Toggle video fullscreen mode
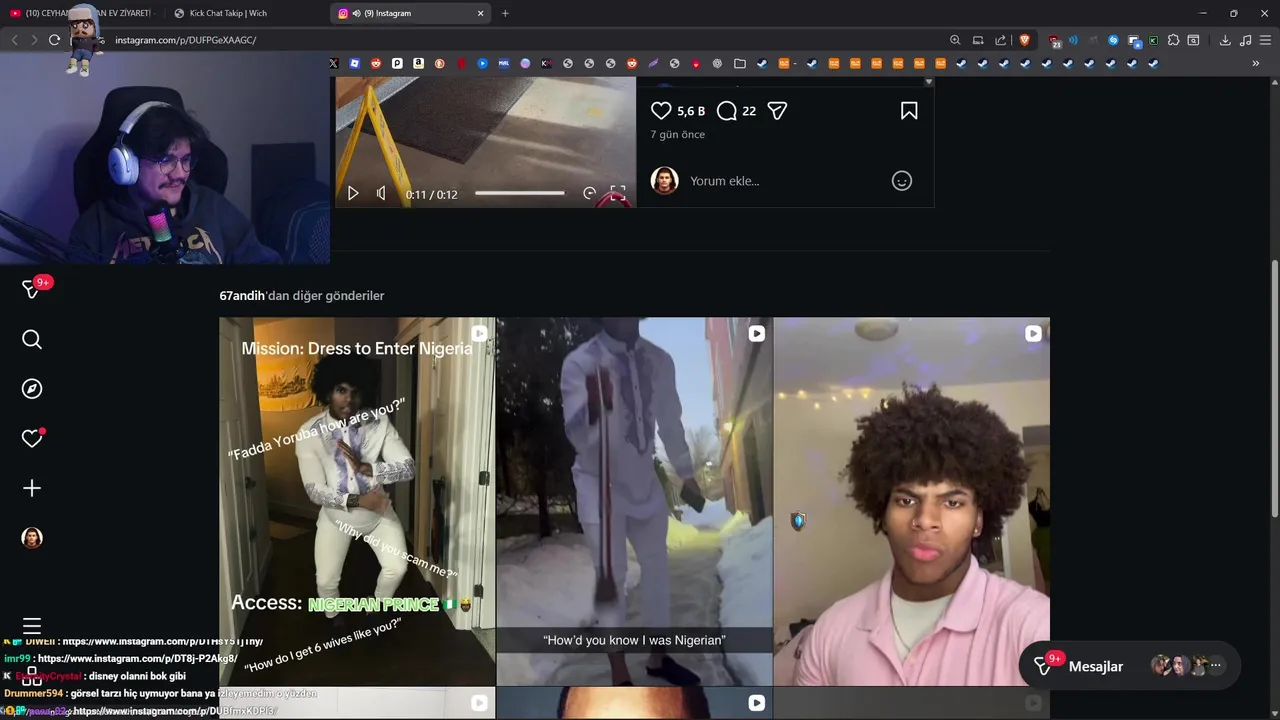Image resolution: width=1280 pixels, height=720 pixels. coord(618,194)
